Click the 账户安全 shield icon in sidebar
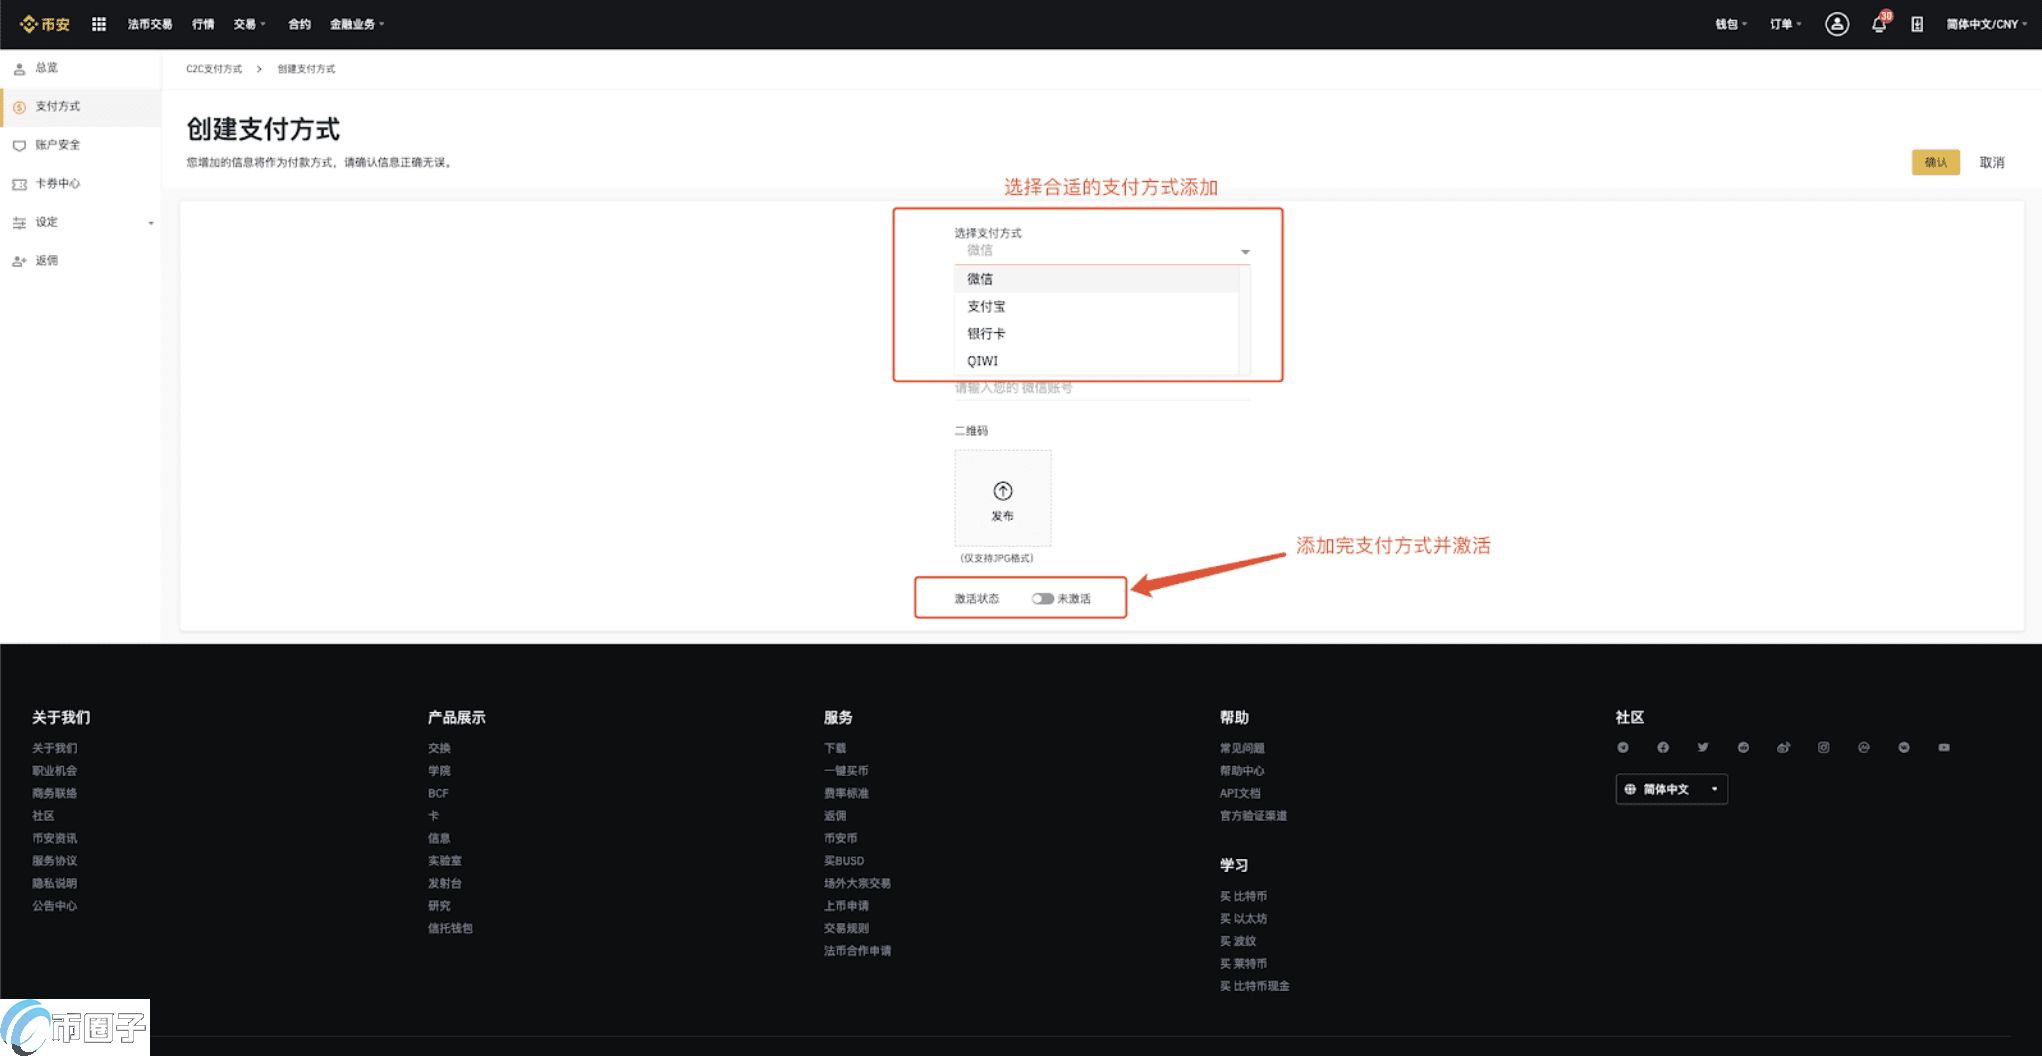The width and height of the screenshot is (2042, 1056). click(x=19, y=145)
